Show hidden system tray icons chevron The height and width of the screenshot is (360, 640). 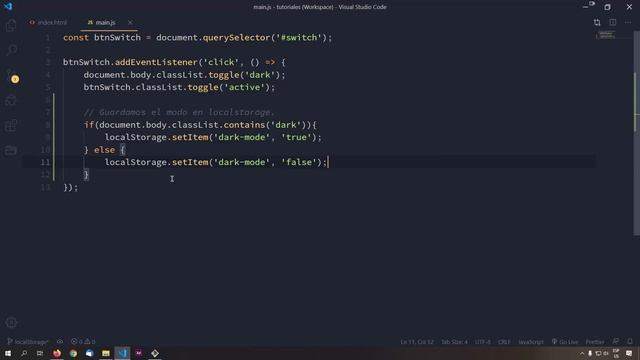[x=582, y=353]
